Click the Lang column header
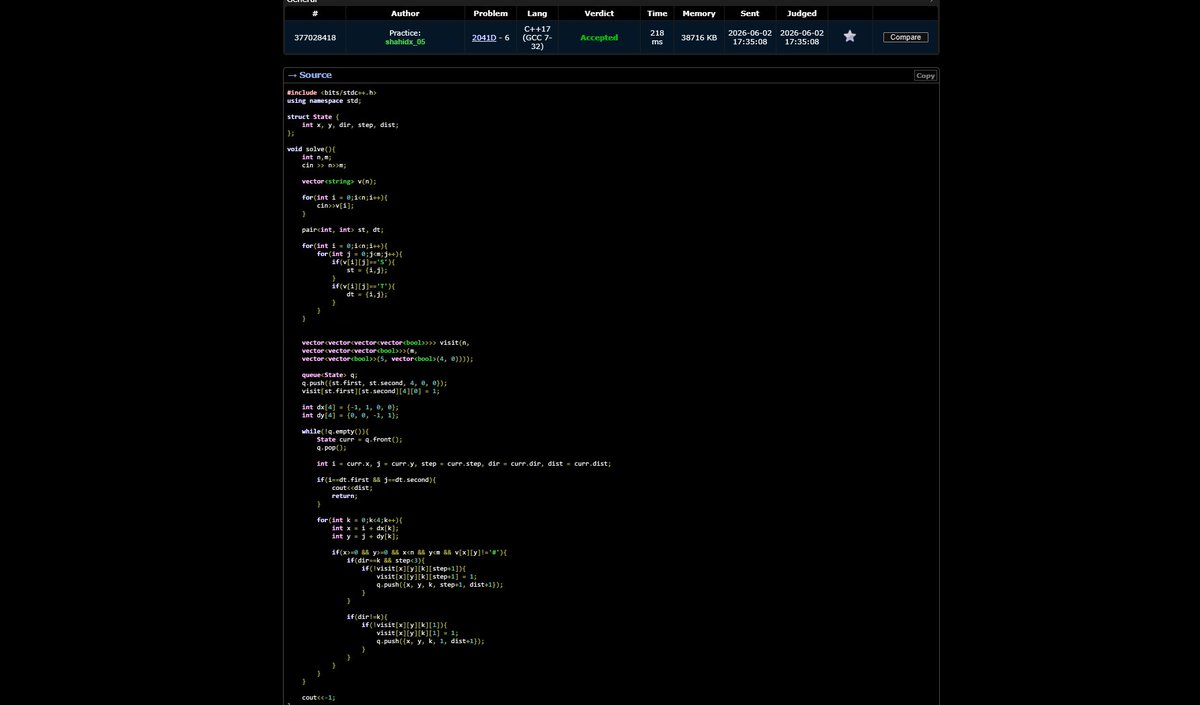 pos(537,14)
